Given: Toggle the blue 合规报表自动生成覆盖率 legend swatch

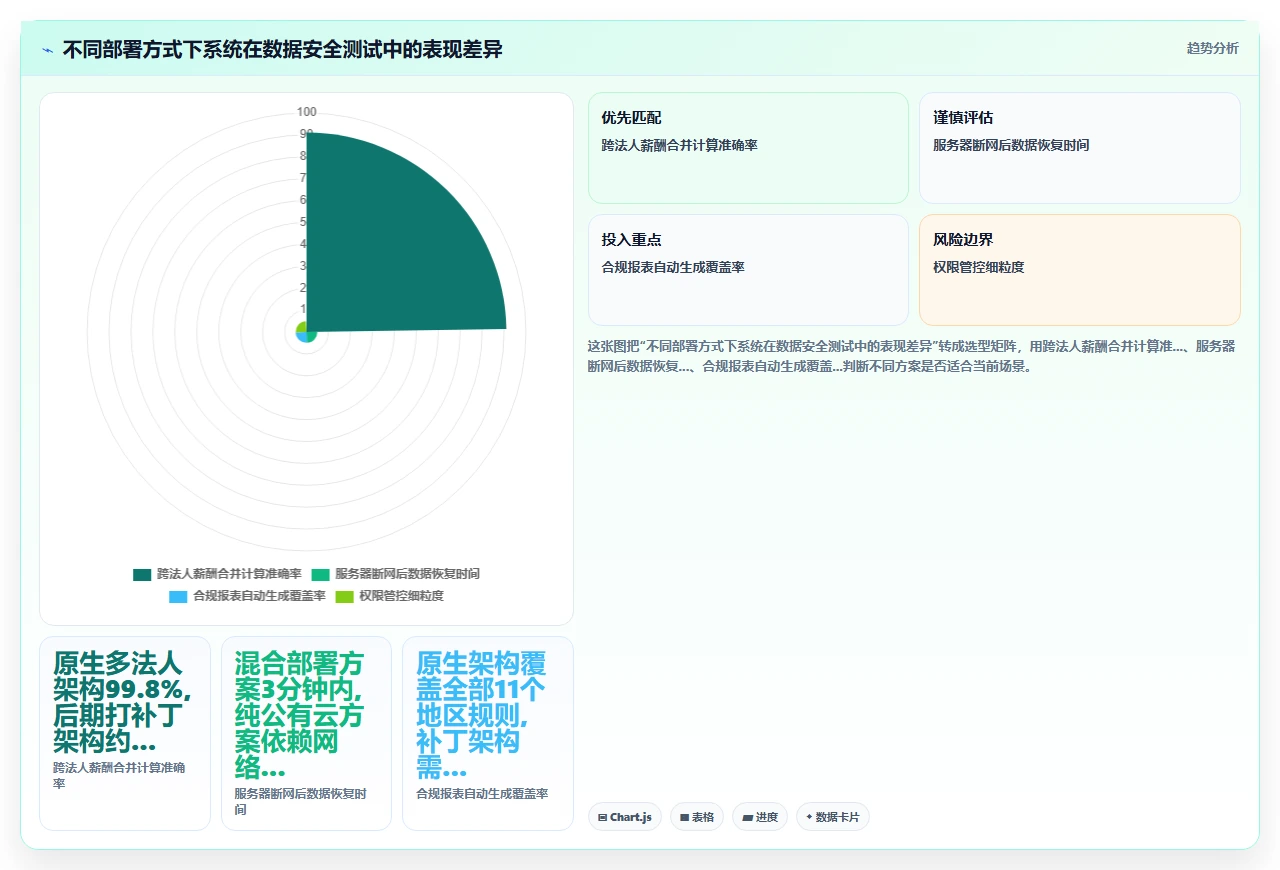Looking at the screenshot, I should pos(178,596).
